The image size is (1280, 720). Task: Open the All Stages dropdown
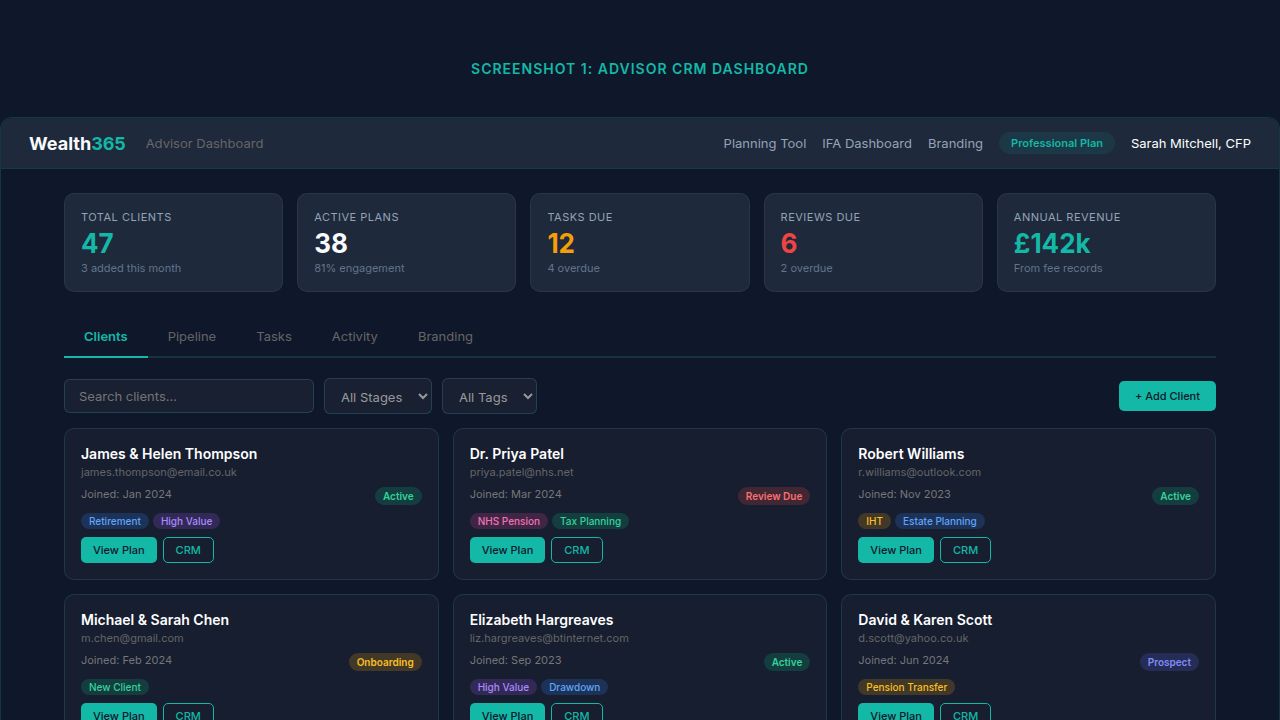pos(377,396)
